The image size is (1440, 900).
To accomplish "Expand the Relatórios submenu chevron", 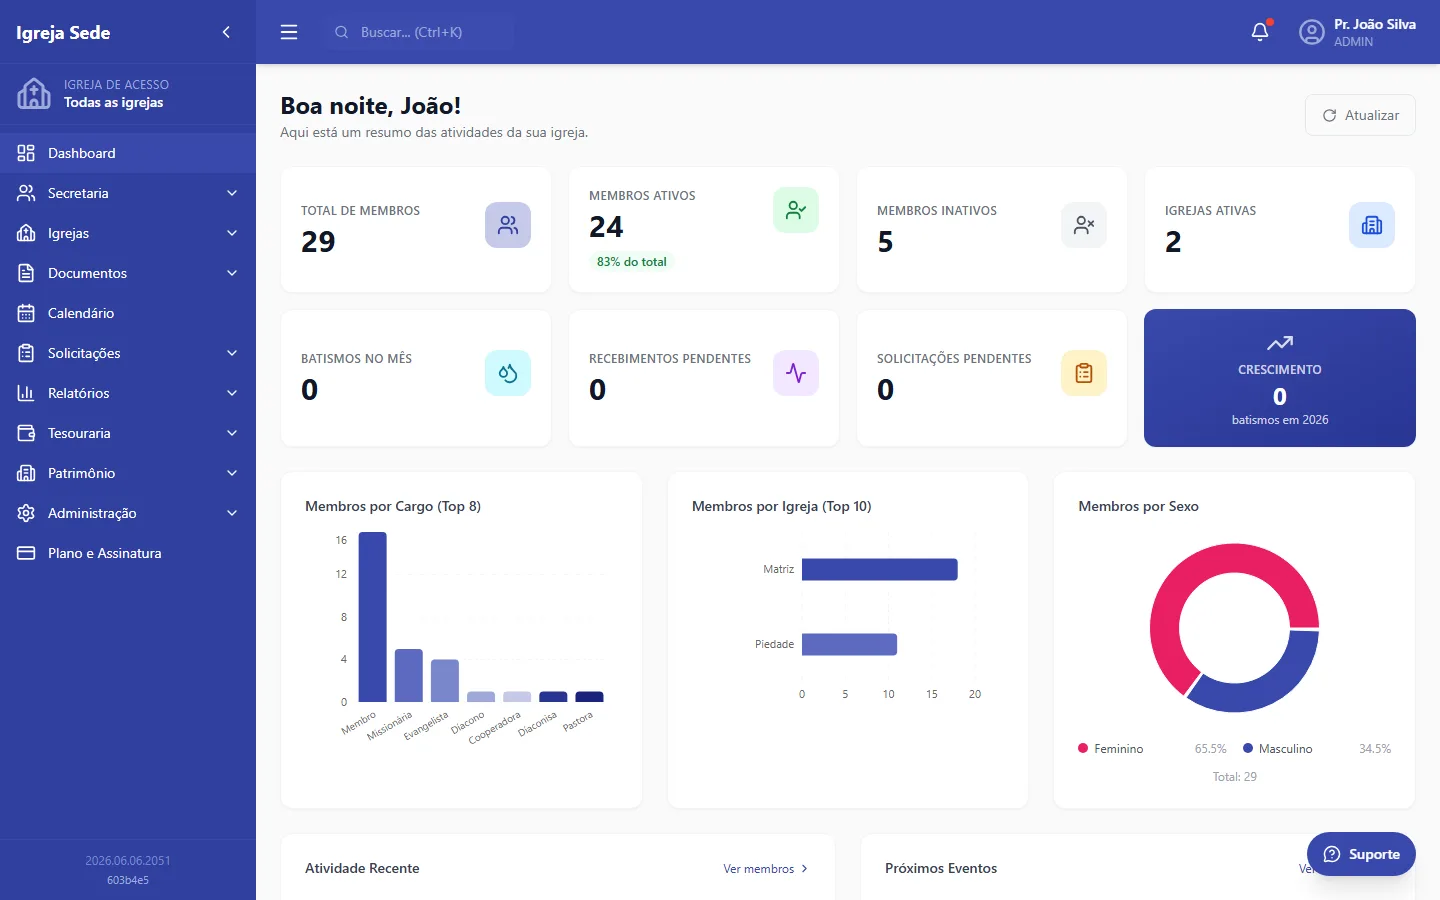I will click(x=232, y=393).
